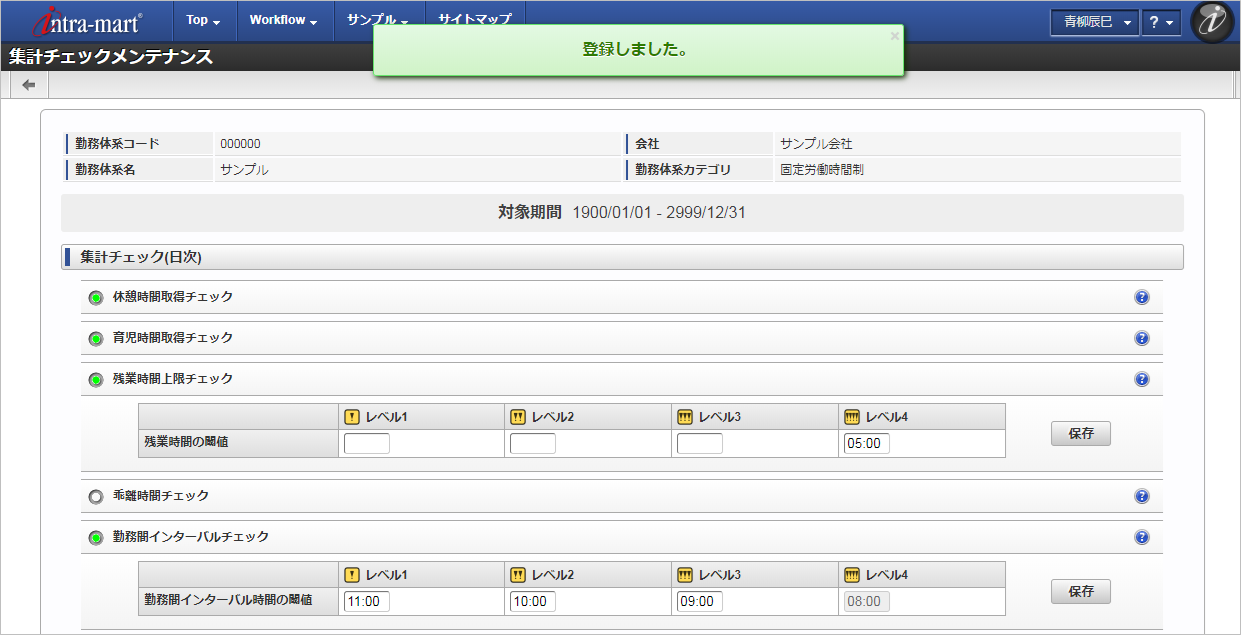The height and width of the screenshot is (635, 1241).
Task: Open help for 残業時間上限チェック
Action: (1142, 379)
